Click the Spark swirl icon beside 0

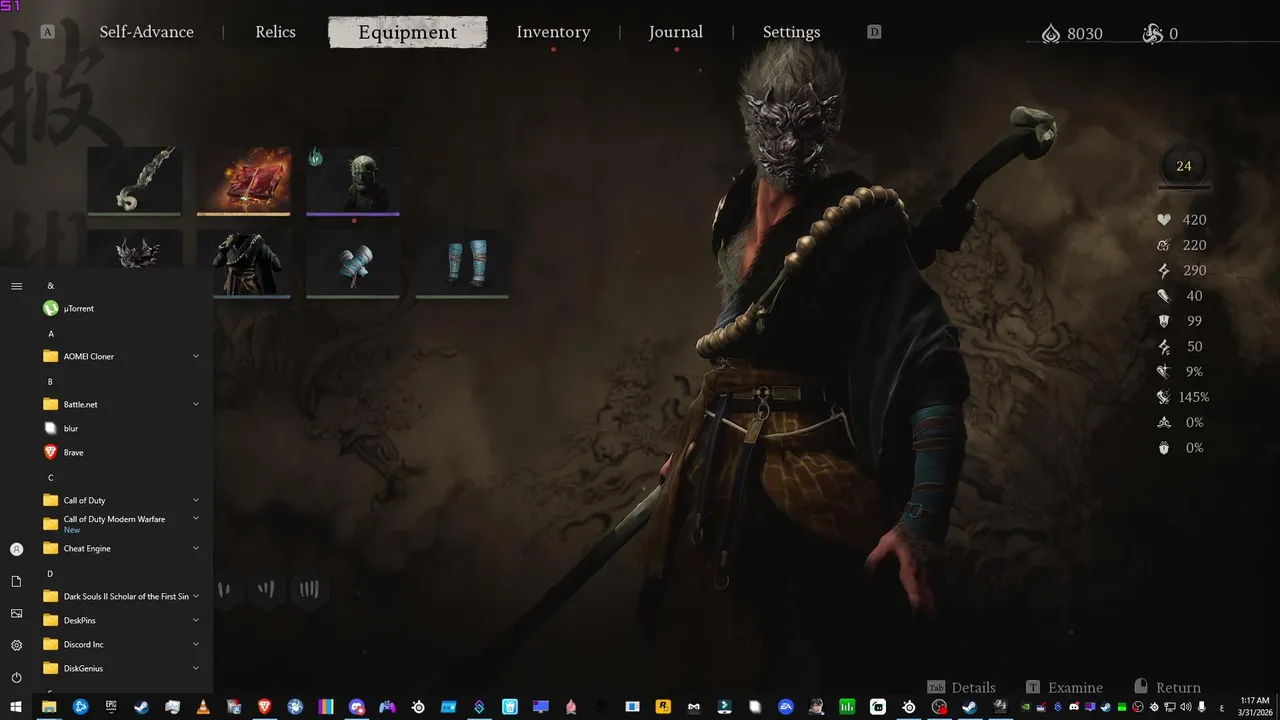(1153, 34)
